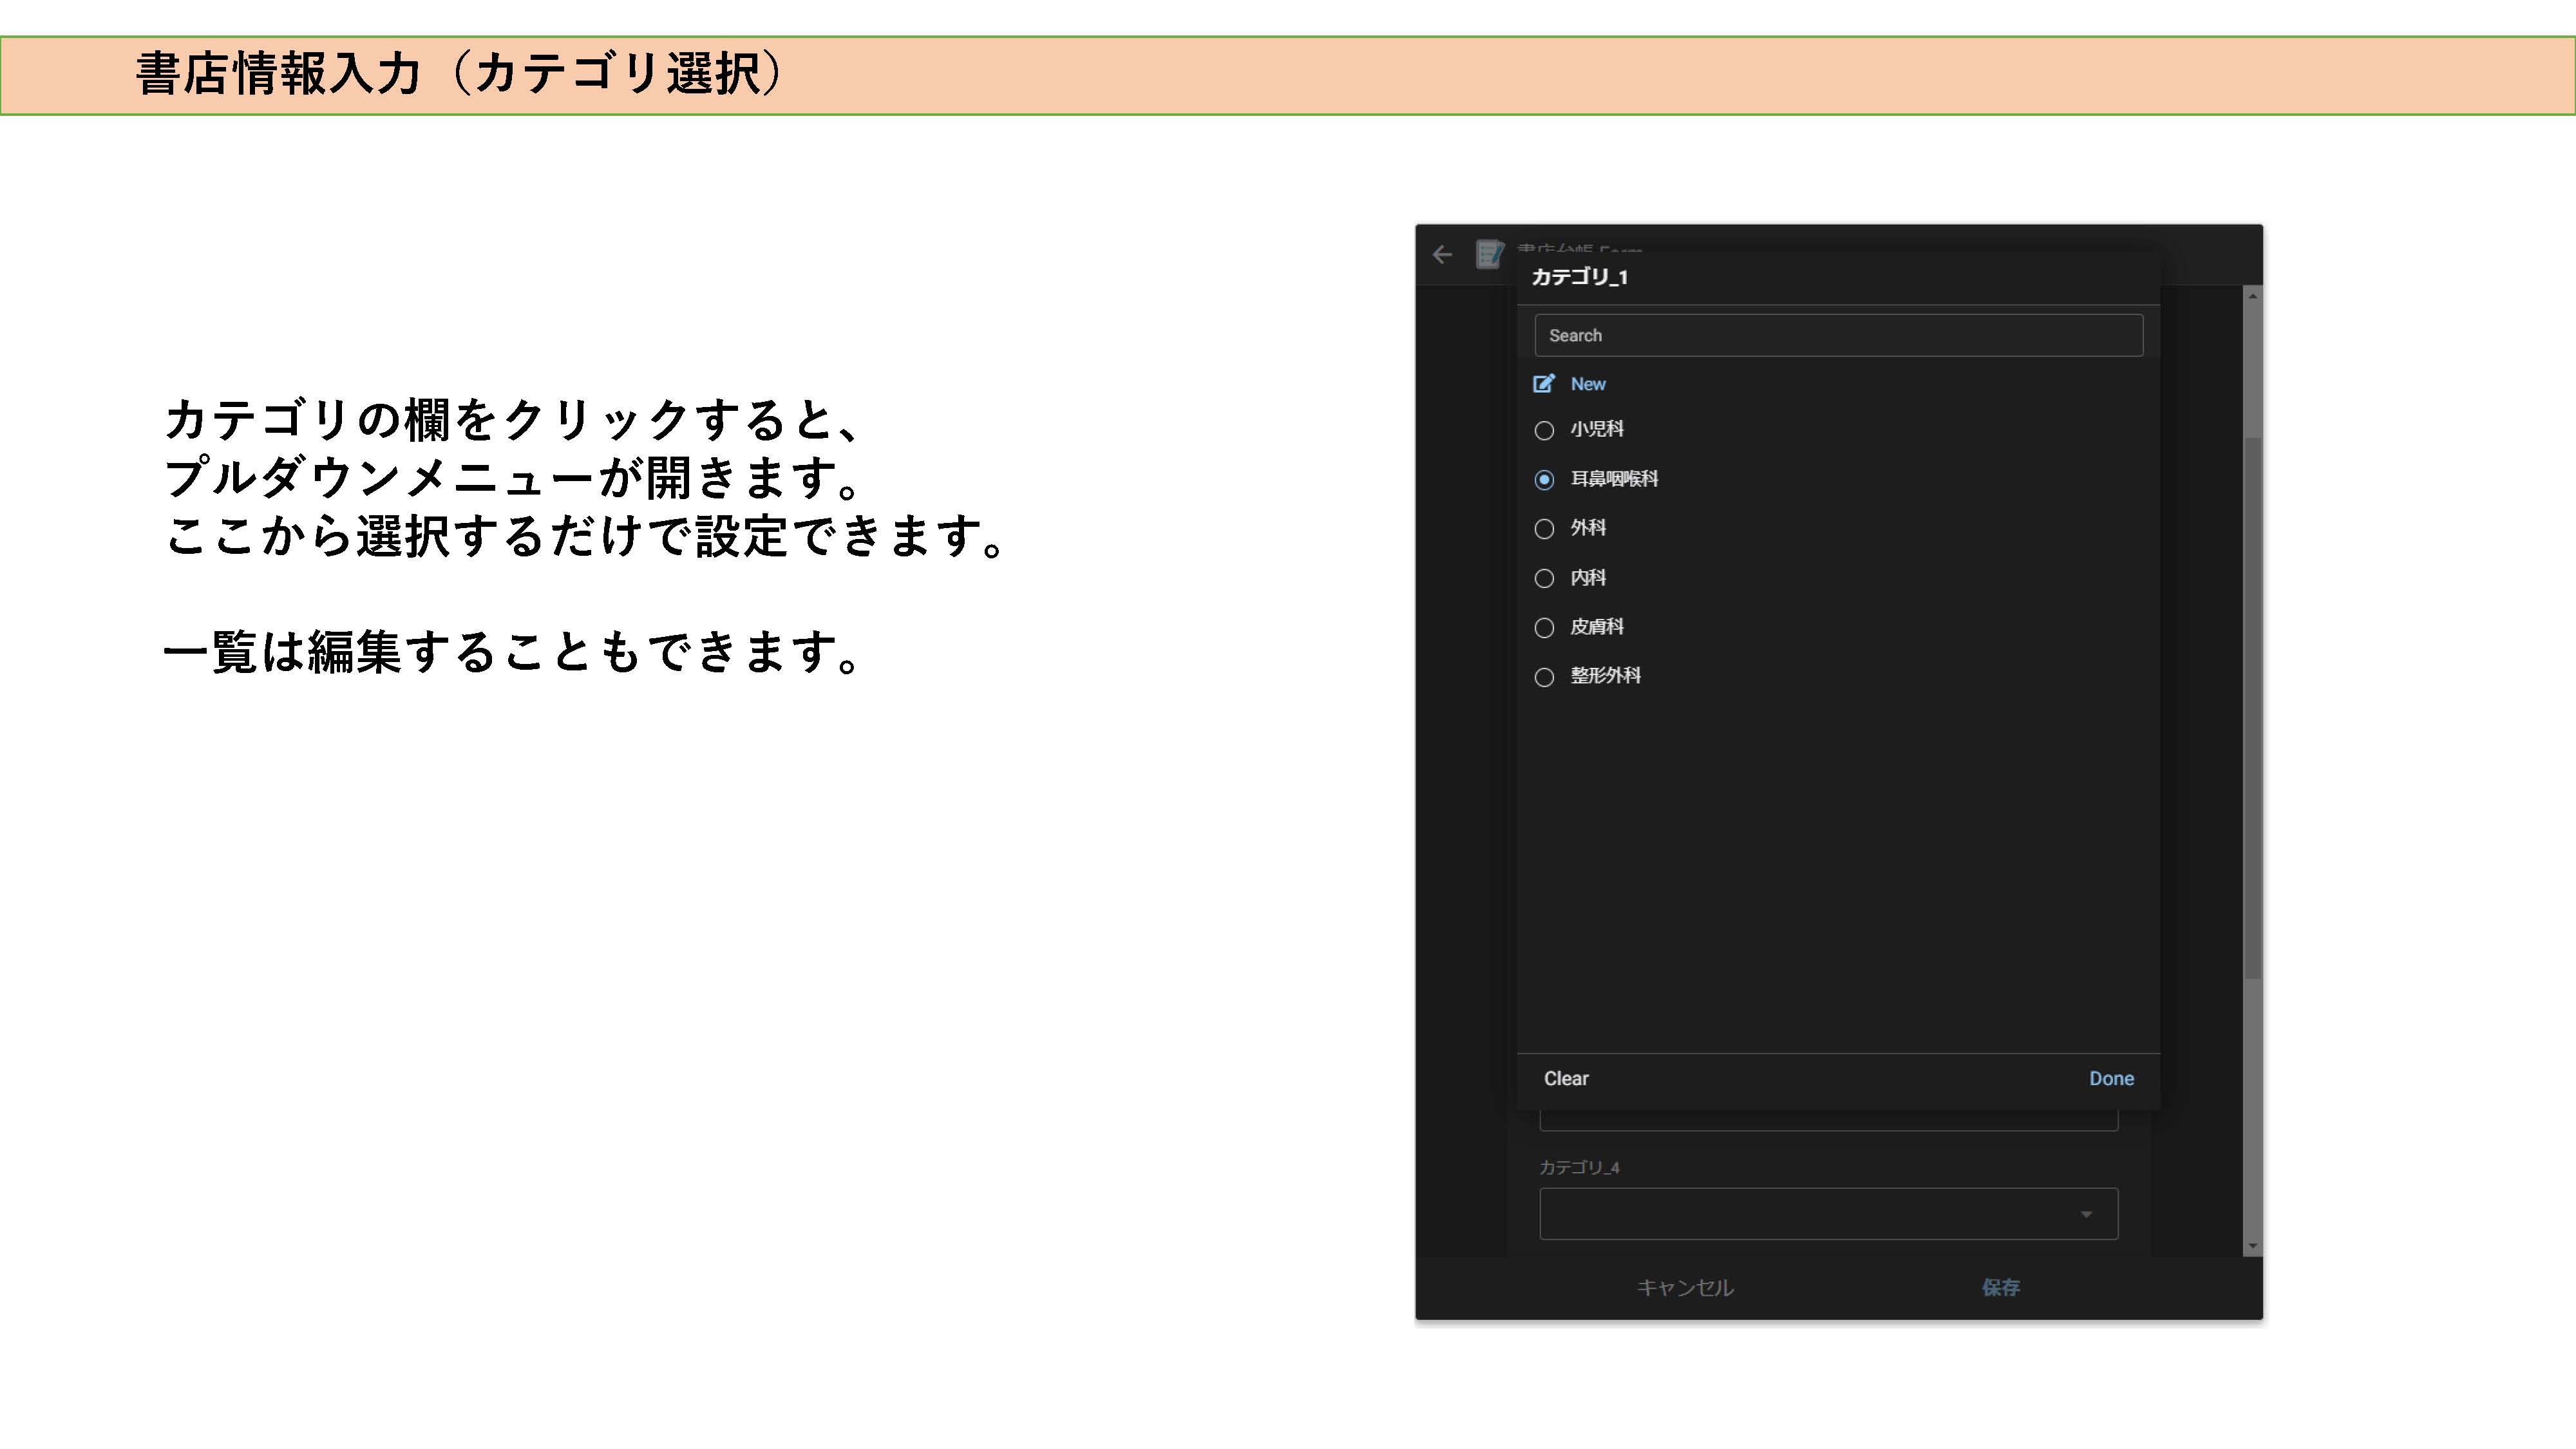Click the Search field in category dialog

click(x=1838, y=336)
